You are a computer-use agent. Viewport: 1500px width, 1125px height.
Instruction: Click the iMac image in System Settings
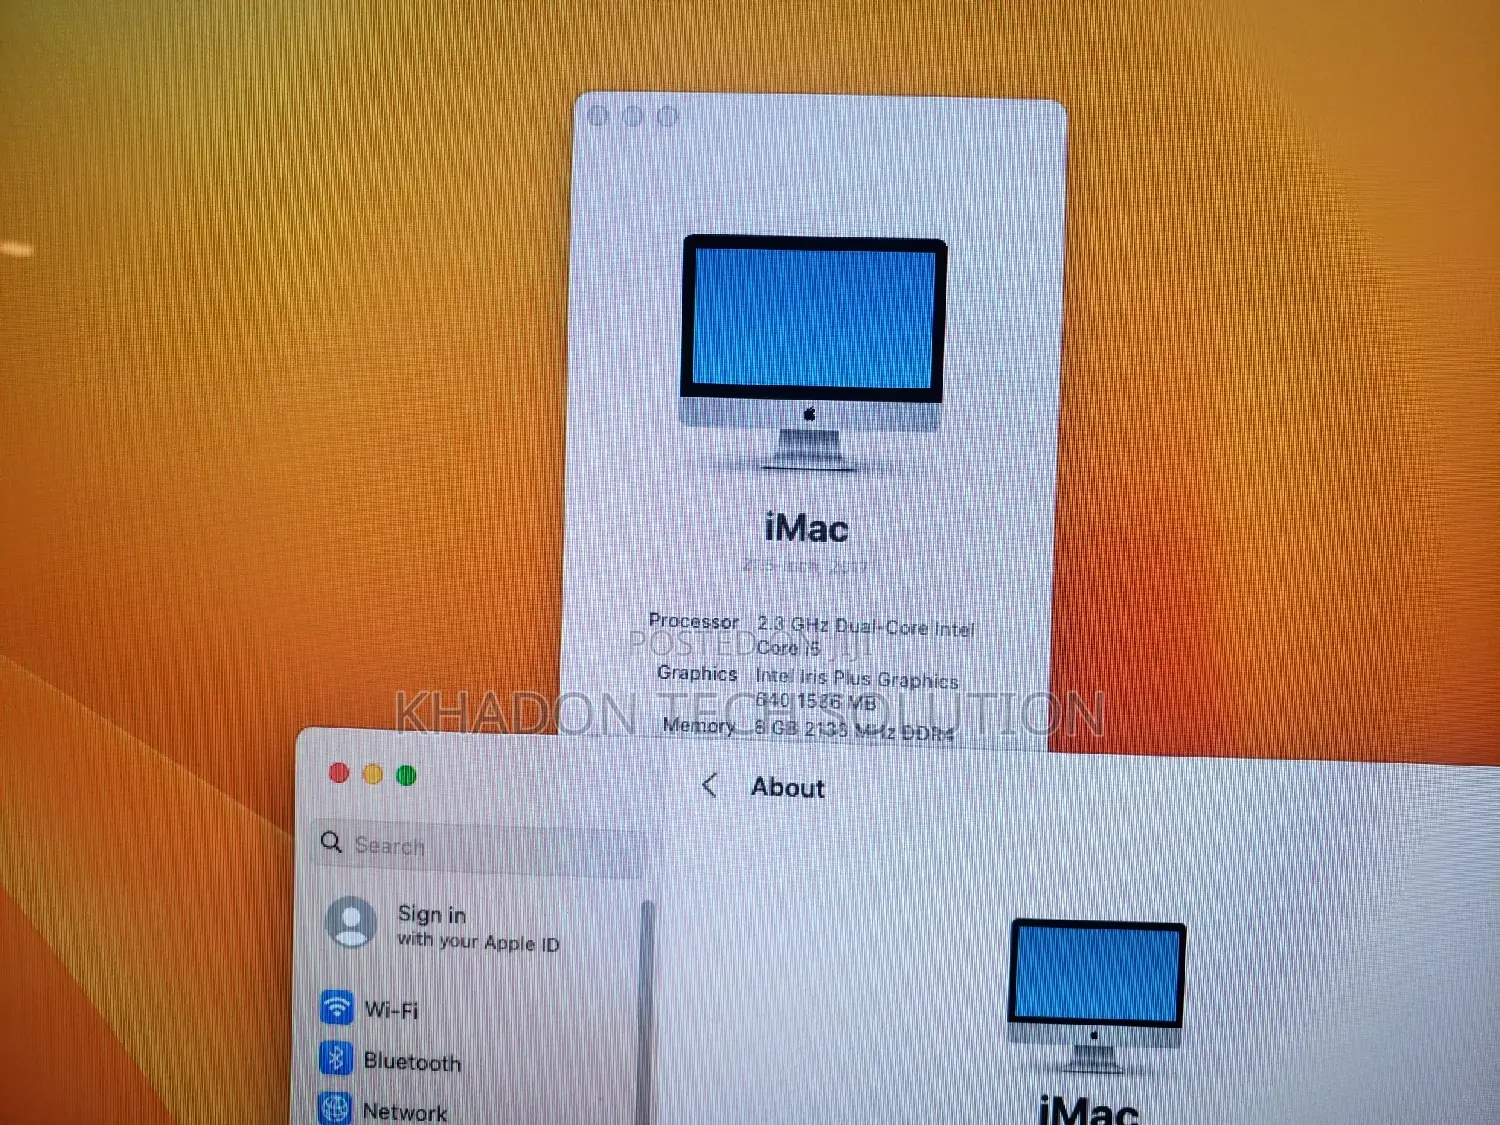tap(1096, 996)
